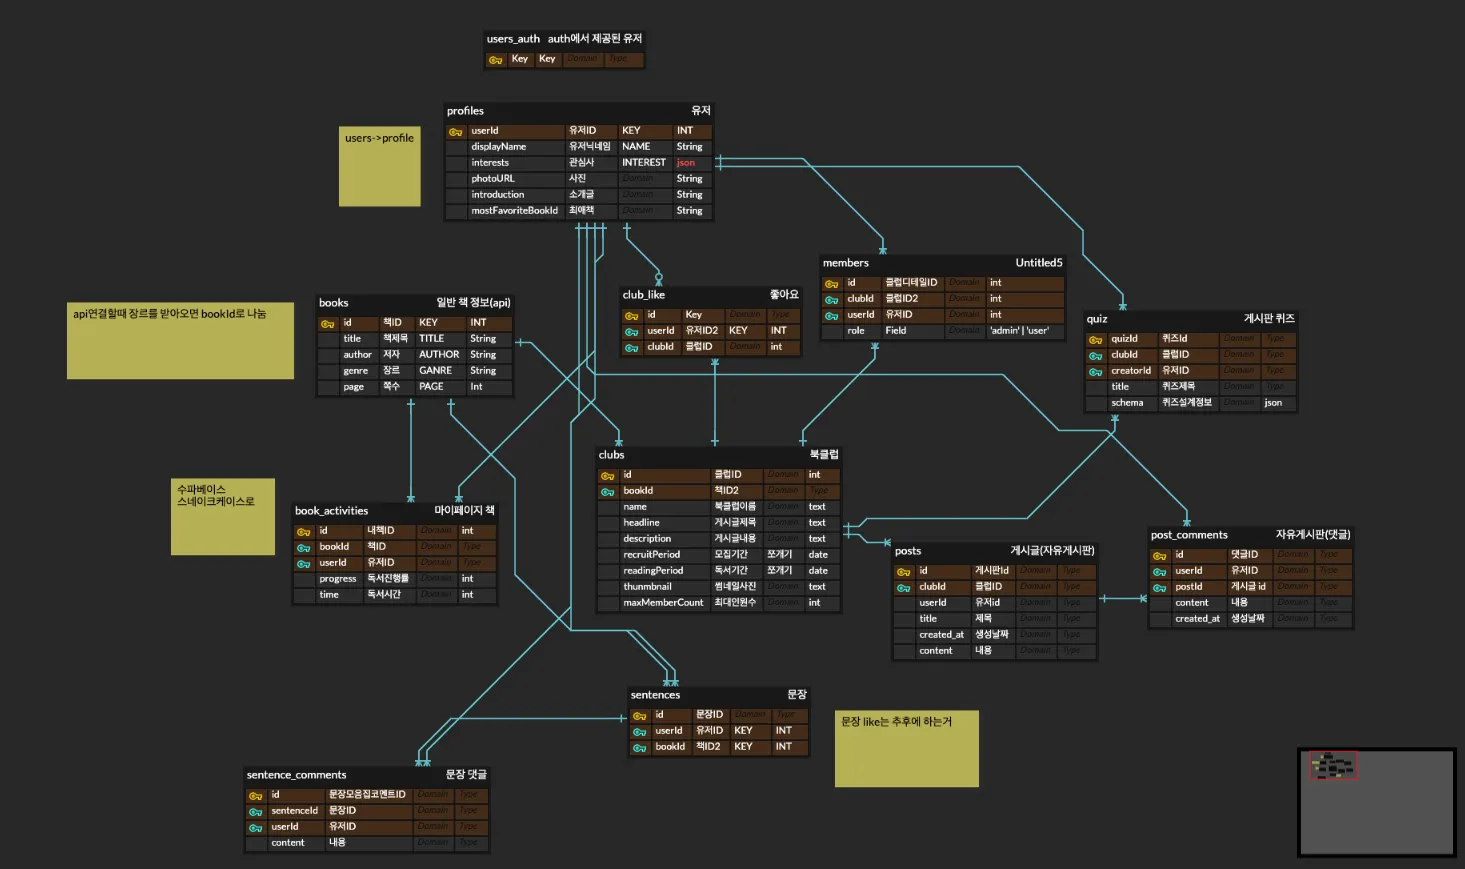The image size is (1465, 869).
Task: Click the key icon in users_auth table
Action: [x=496, y=60]
